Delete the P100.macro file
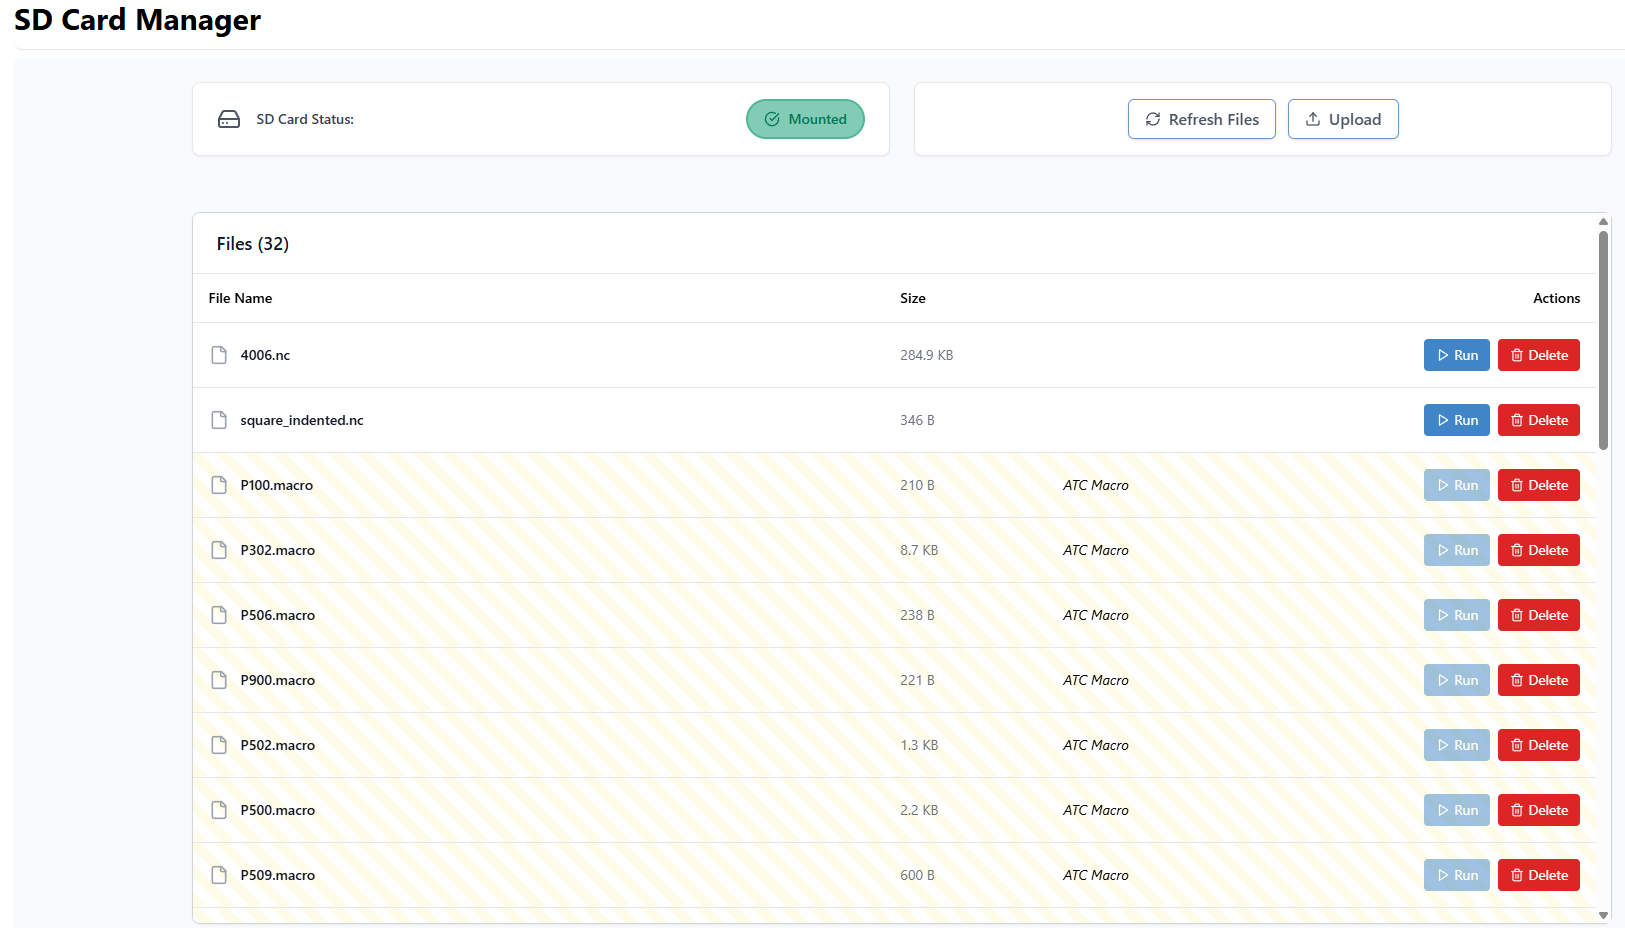Screen dimensions: 1625x928 1538,485
